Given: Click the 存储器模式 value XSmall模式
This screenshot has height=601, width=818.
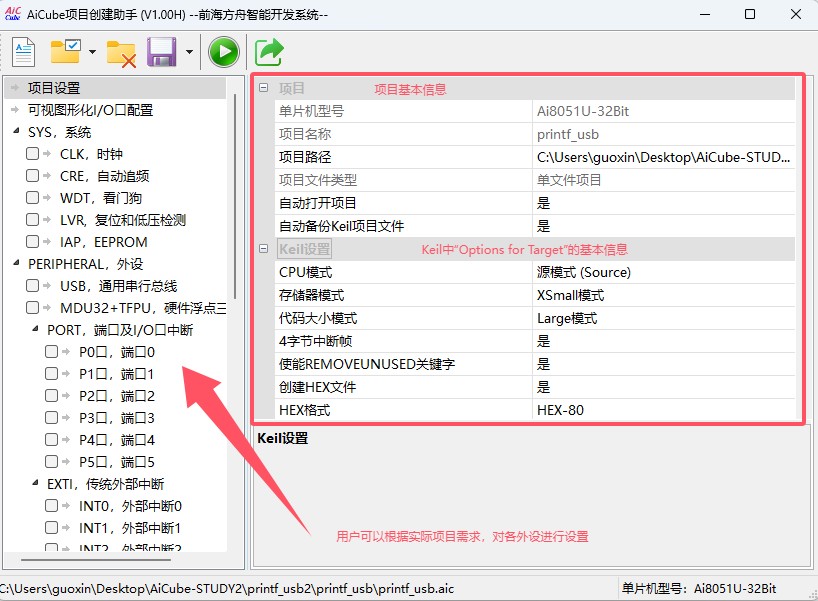Looking at the screenshot, I should point(664,295).
